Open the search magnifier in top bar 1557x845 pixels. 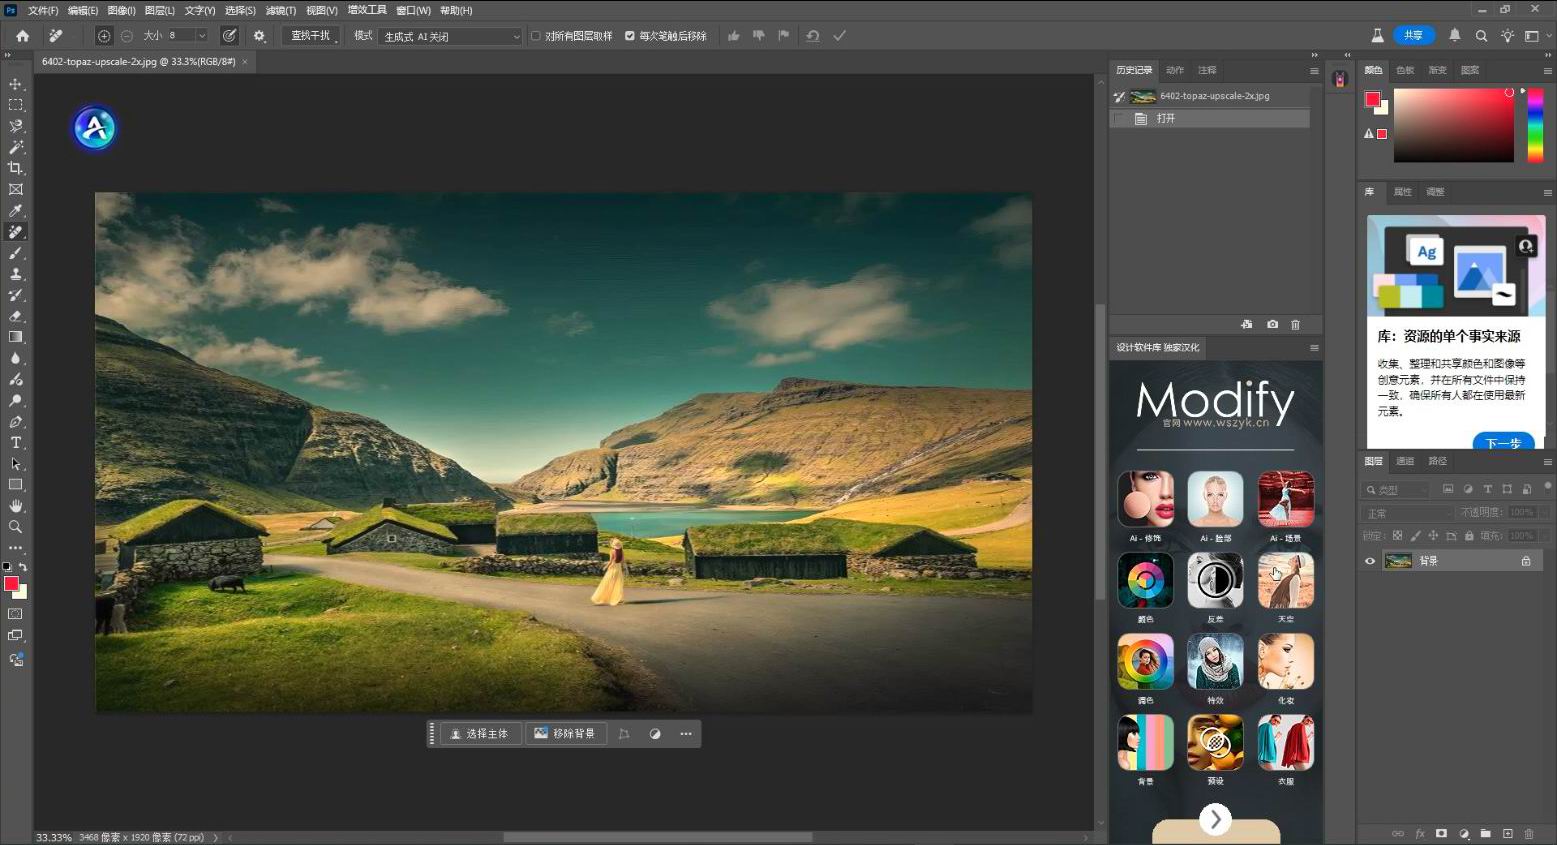[x=1482, y=36]
